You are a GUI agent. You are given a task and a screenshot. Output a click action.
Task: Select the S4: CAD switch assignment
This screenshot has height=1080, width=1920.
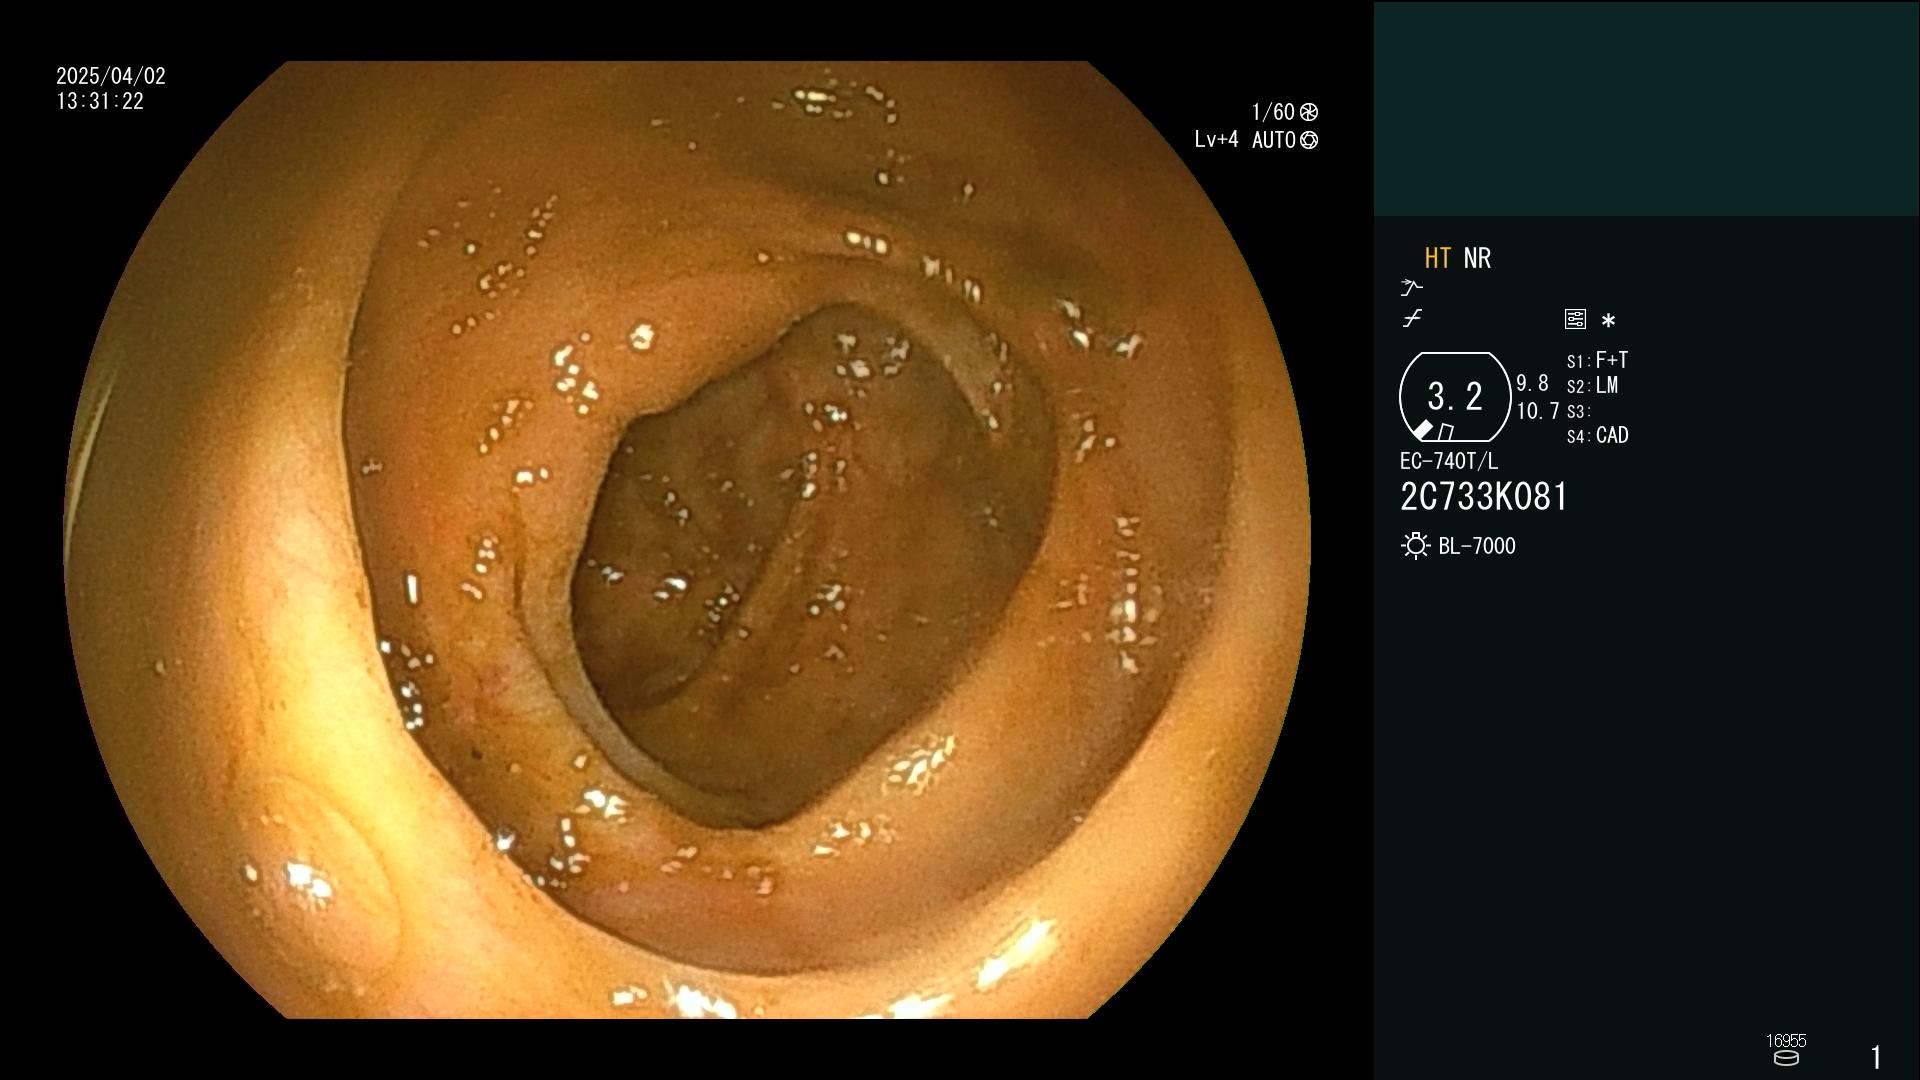1597,436
